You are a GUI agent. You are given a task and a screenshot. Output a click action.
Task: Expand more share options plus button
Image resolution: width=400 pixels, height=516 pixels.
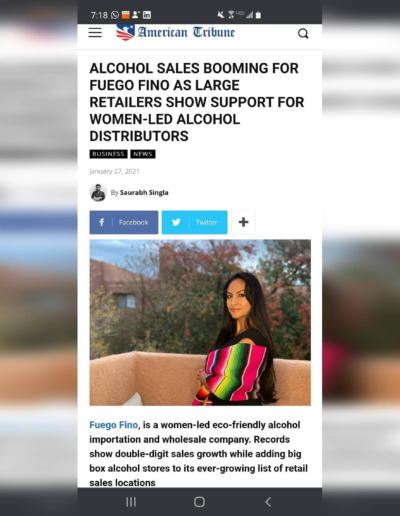(244, 222)
